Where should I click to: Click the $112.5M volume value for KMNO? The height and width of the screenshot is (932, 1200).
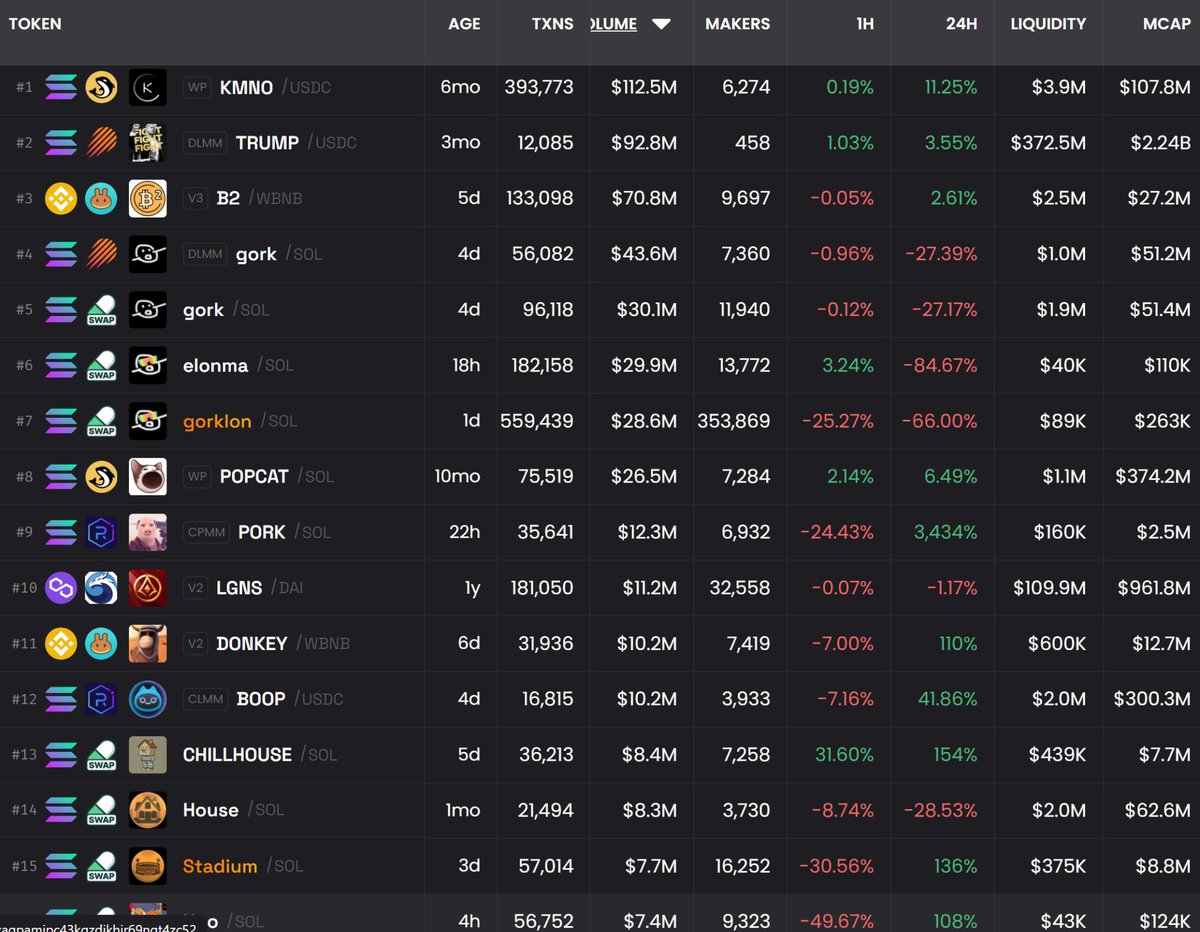point(644,88)
